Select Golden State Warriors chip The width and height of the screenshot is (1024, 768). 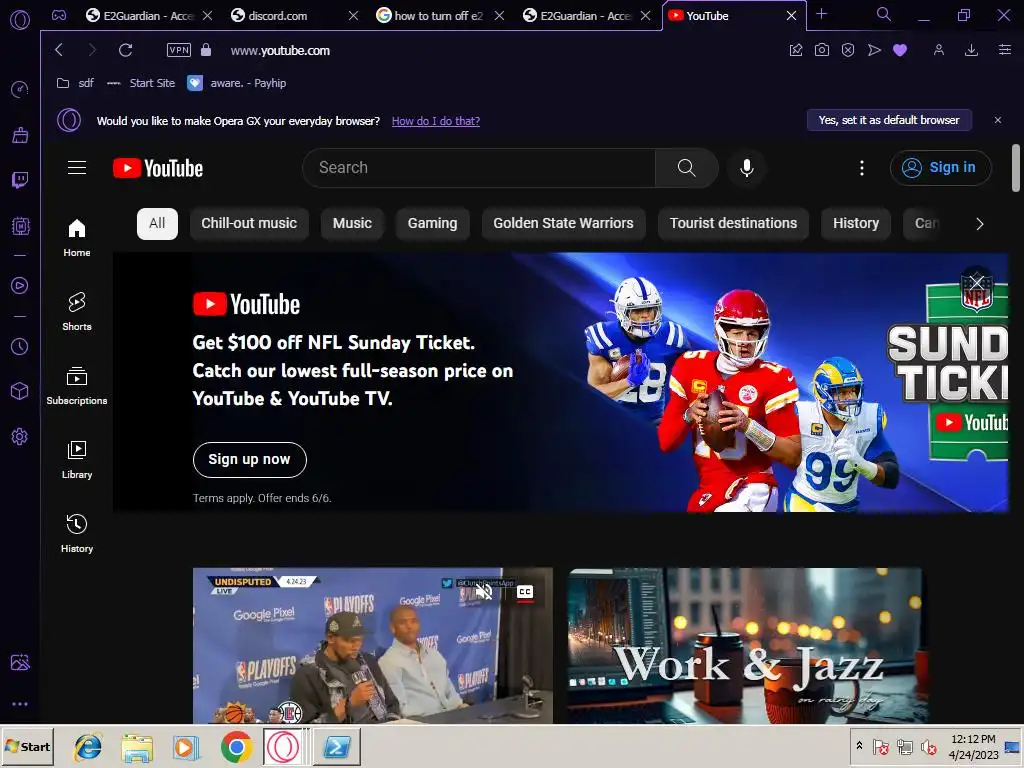pyautogui.click(x=563, y=223)
